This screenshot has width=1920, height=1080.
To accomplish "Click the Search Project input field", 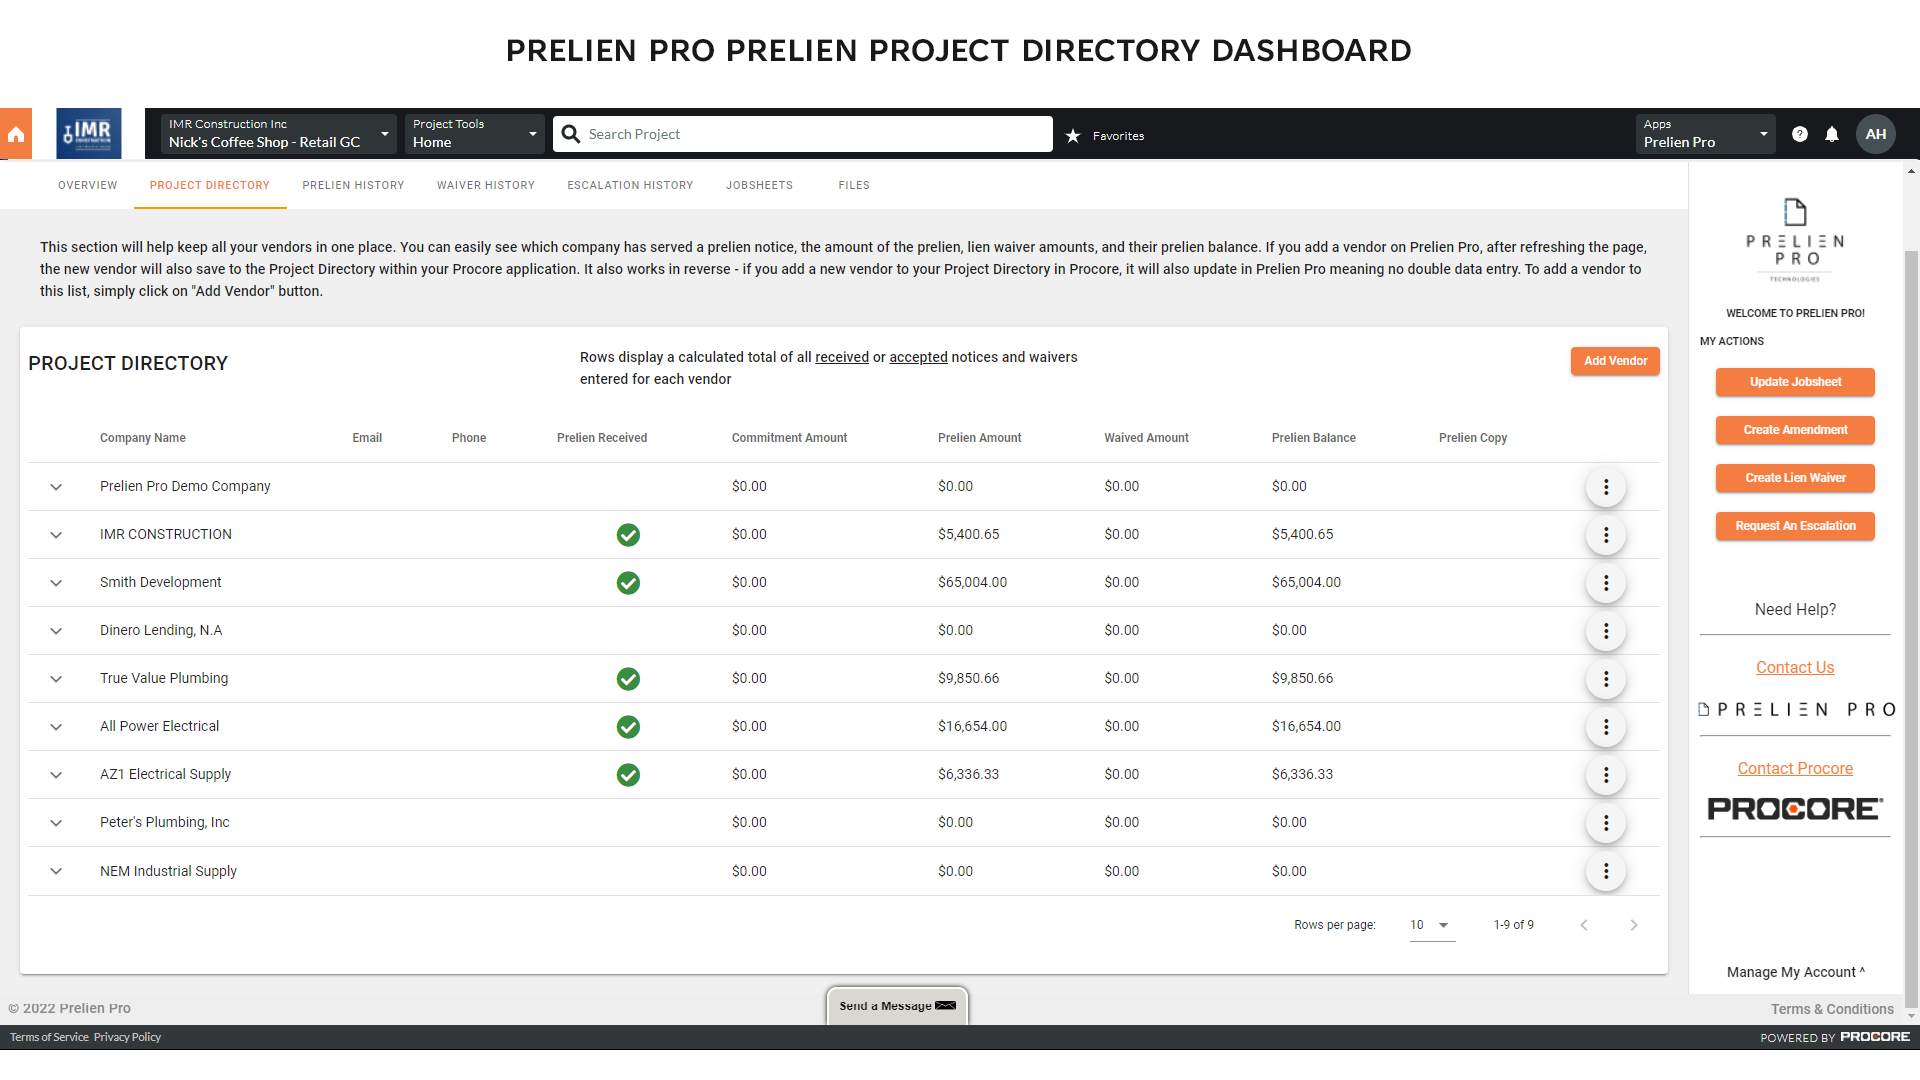I will tap(802, 133).
